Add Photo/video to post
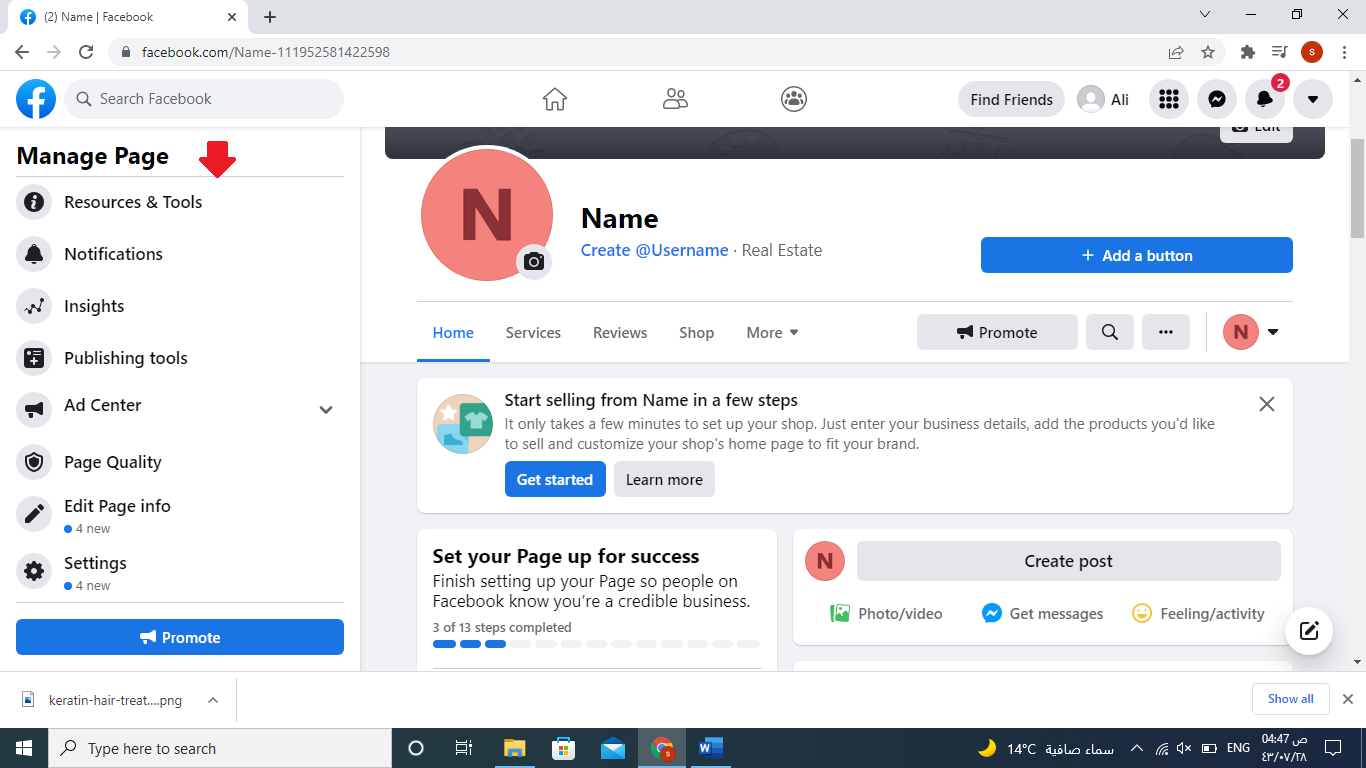This screenshot has height=768, width=1366. [886, 613]
